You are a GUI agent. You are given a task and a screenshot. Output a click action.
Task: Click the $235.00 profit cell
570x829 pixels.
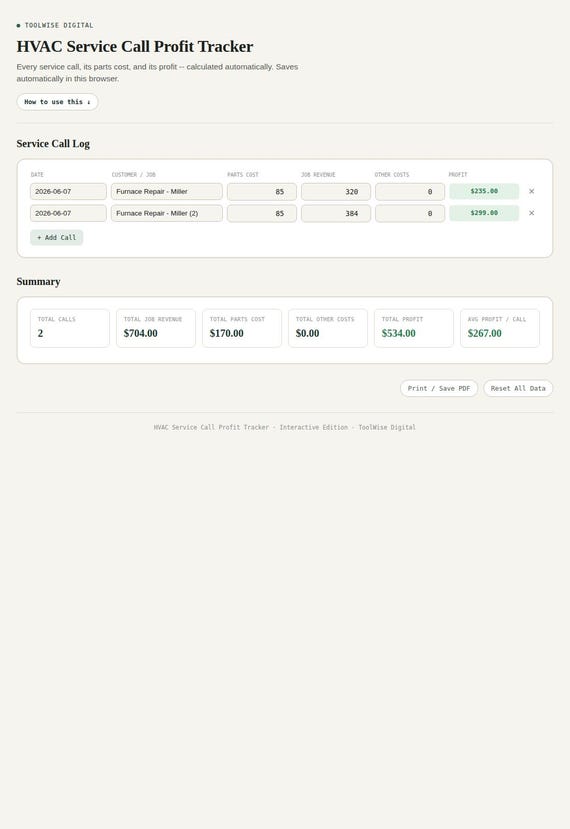coord(484,191)
